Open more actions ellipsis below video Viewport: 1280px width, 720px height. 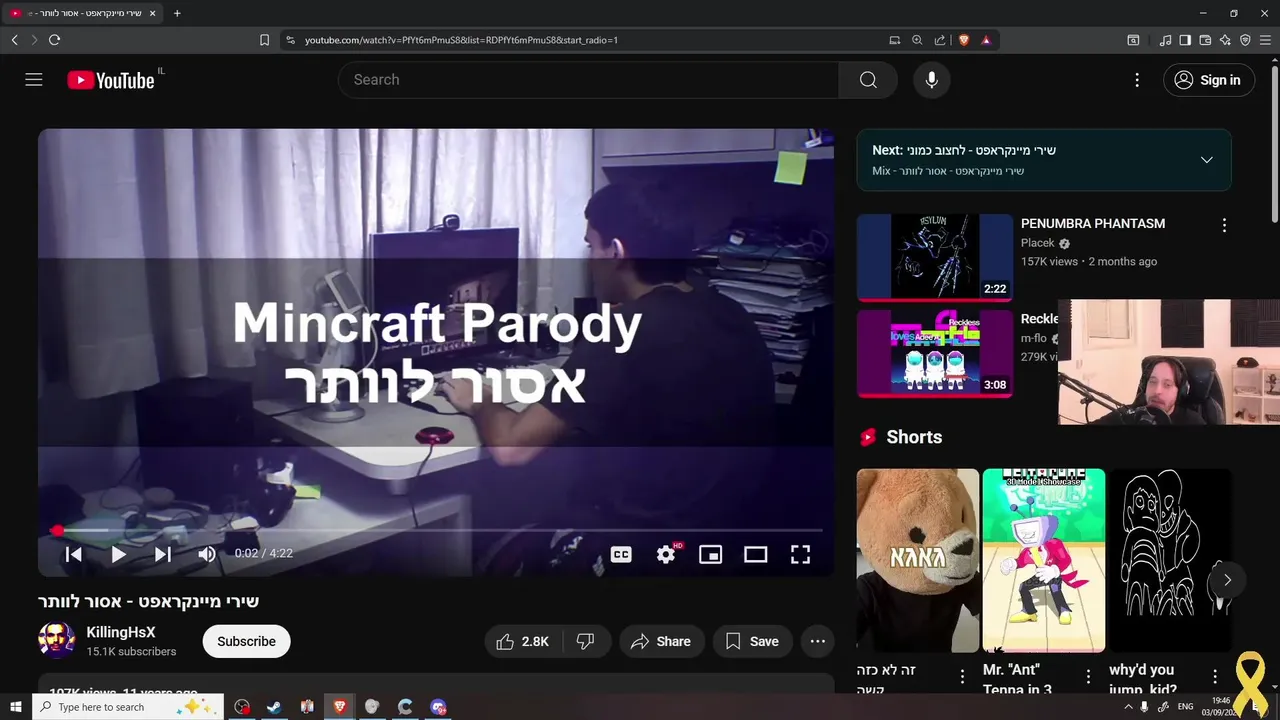[x=817, y=642]
